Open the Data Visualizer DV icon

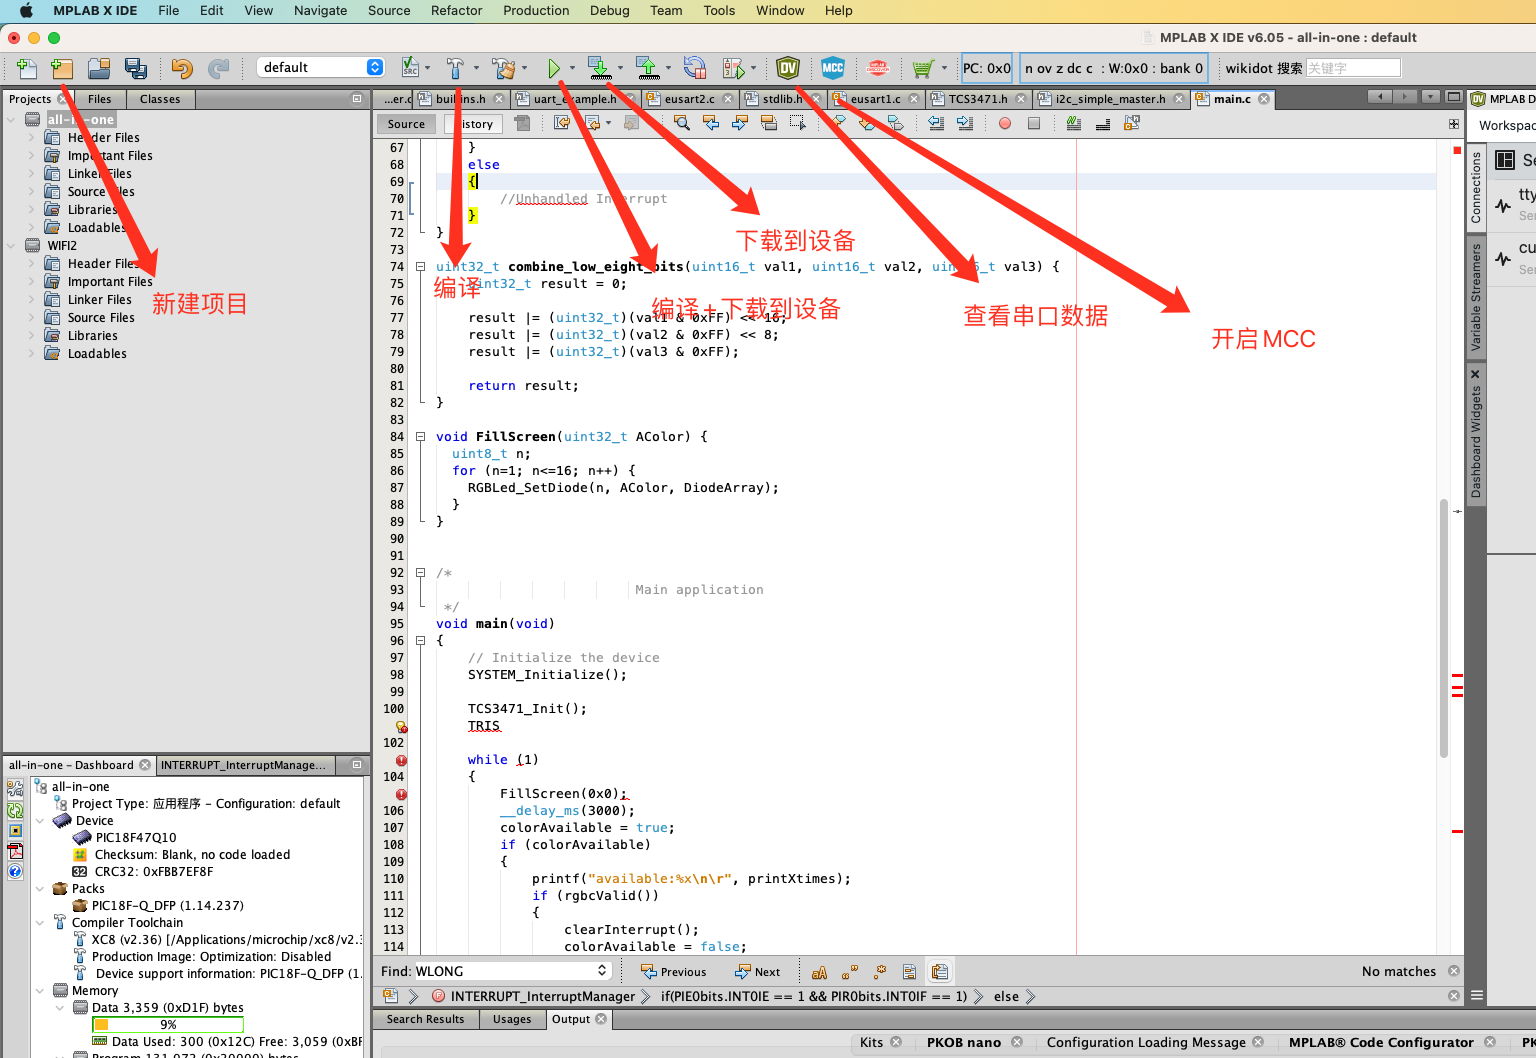[788, 68]
